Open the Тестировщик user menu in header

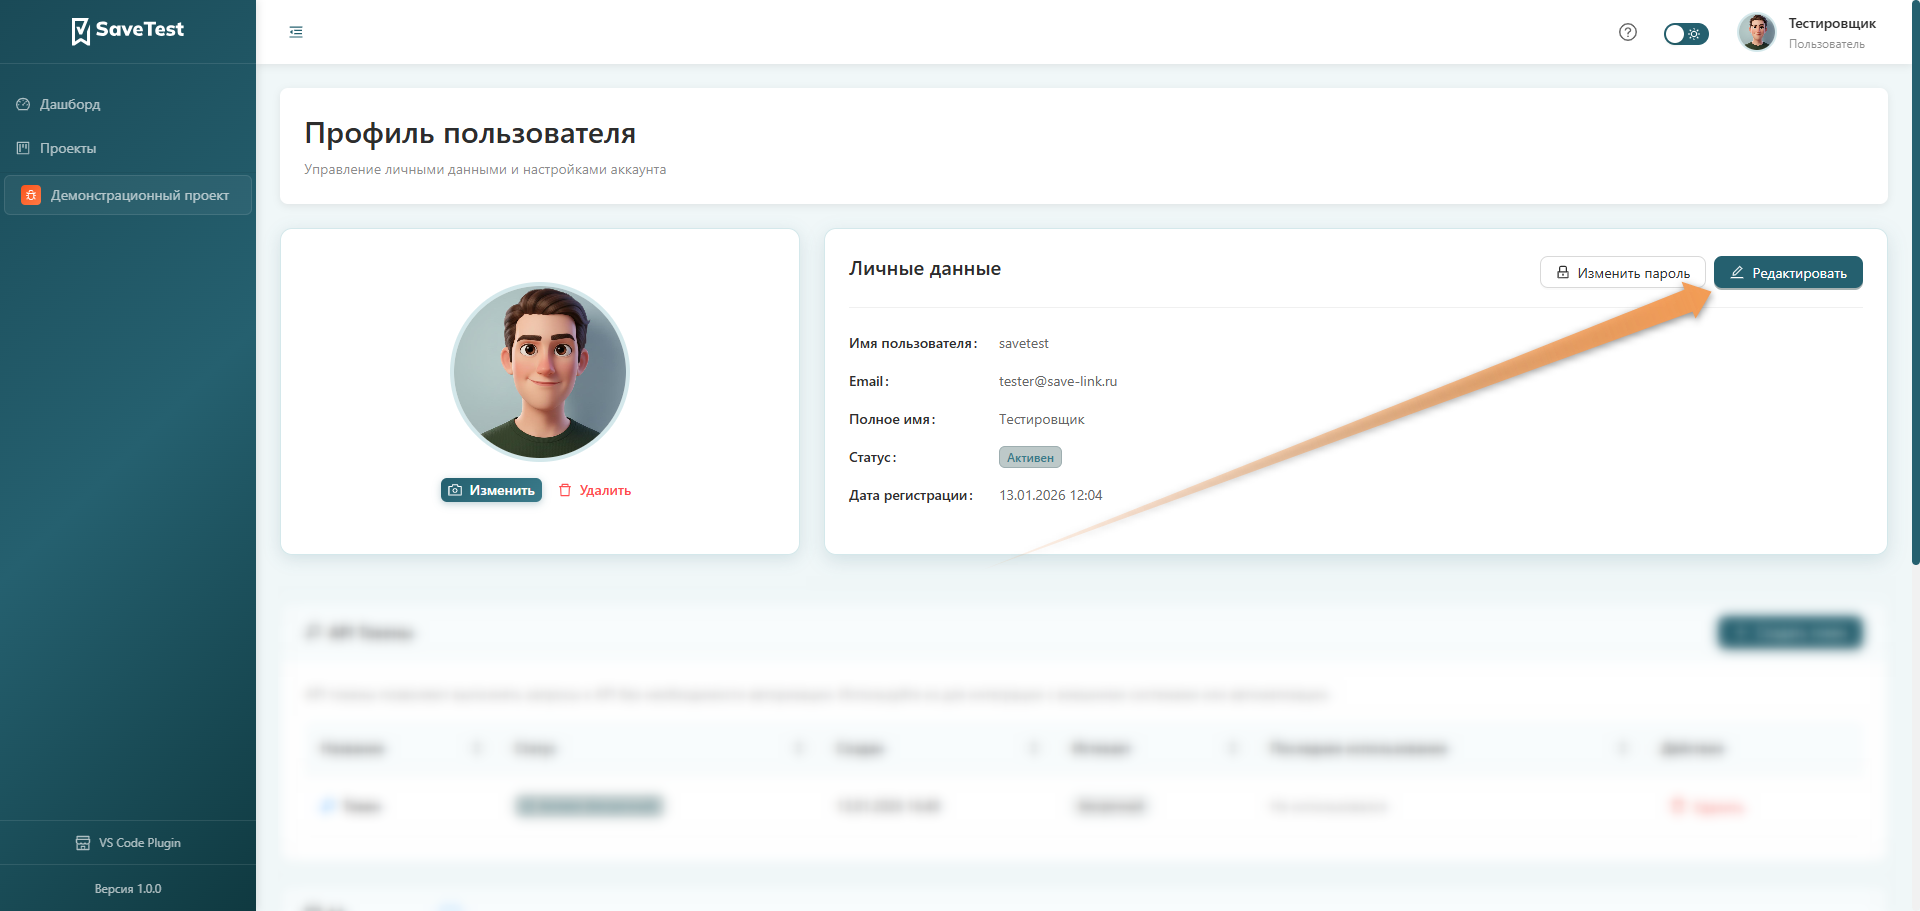point(1808,32)
